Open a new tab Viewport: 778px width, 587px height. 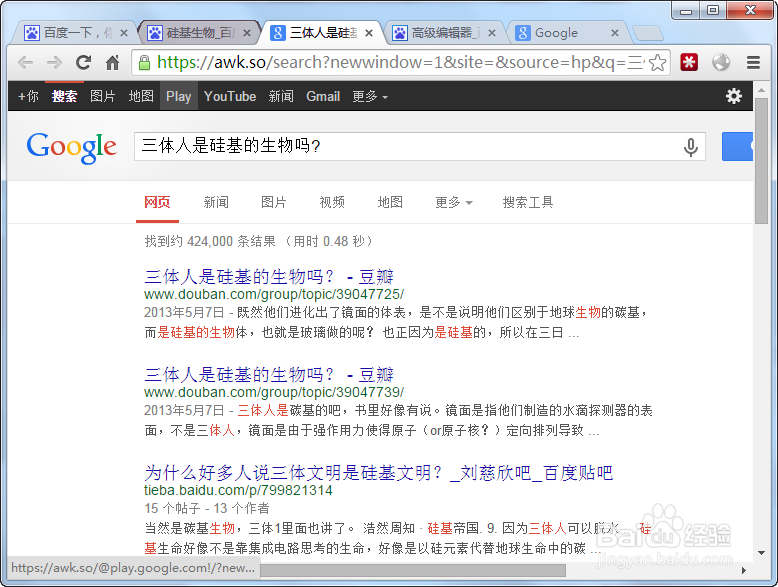click(x=648, y=33)
